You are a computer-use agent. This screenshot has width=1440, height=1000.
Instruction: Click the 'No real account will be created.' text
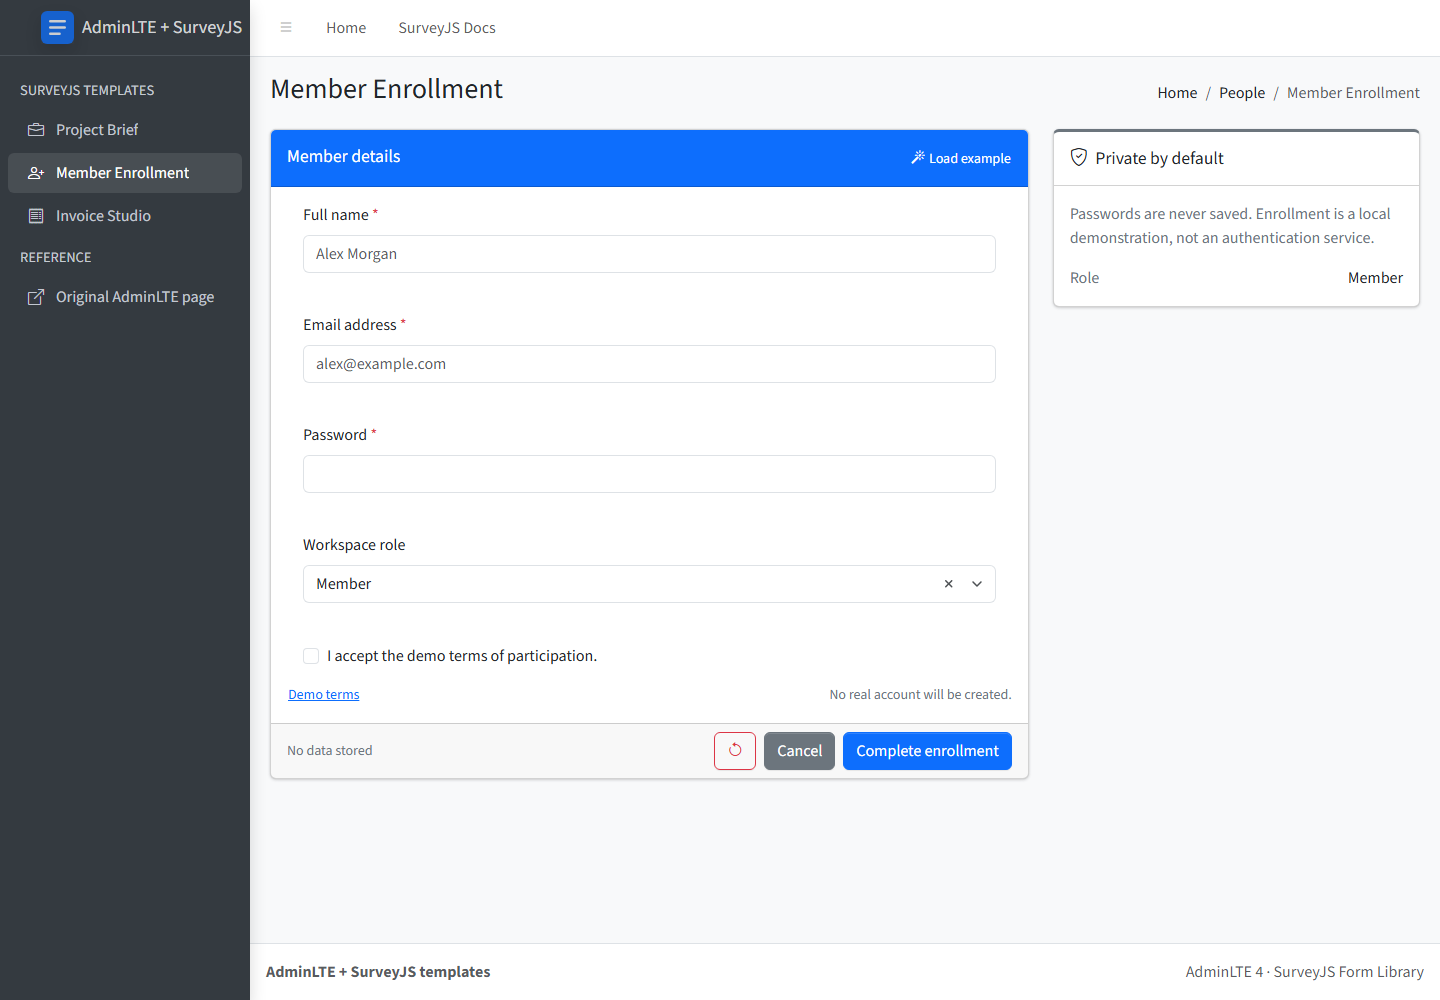click(x=920, y=695)
